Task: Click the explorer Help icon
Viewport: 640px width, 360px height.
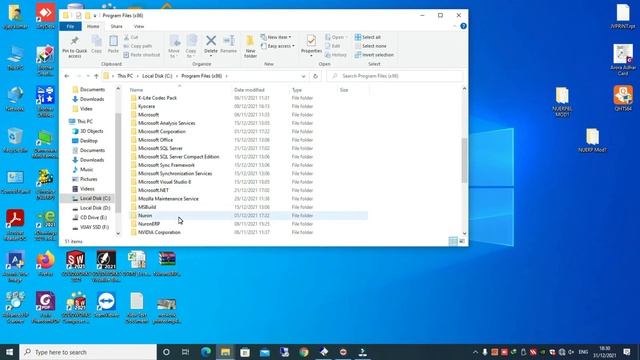Action: tap(463, 26)
